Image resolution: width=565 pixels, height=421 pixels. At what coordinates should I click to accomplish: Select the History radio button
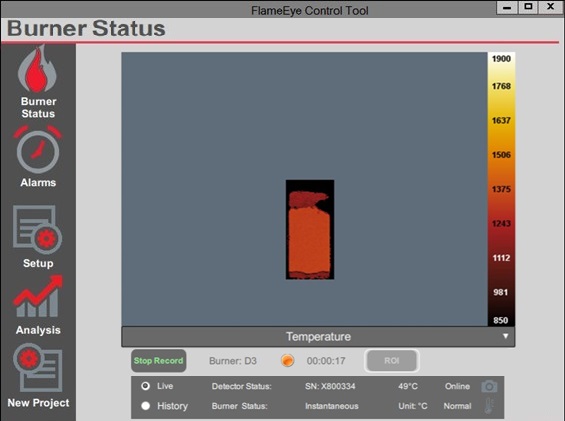146,406
